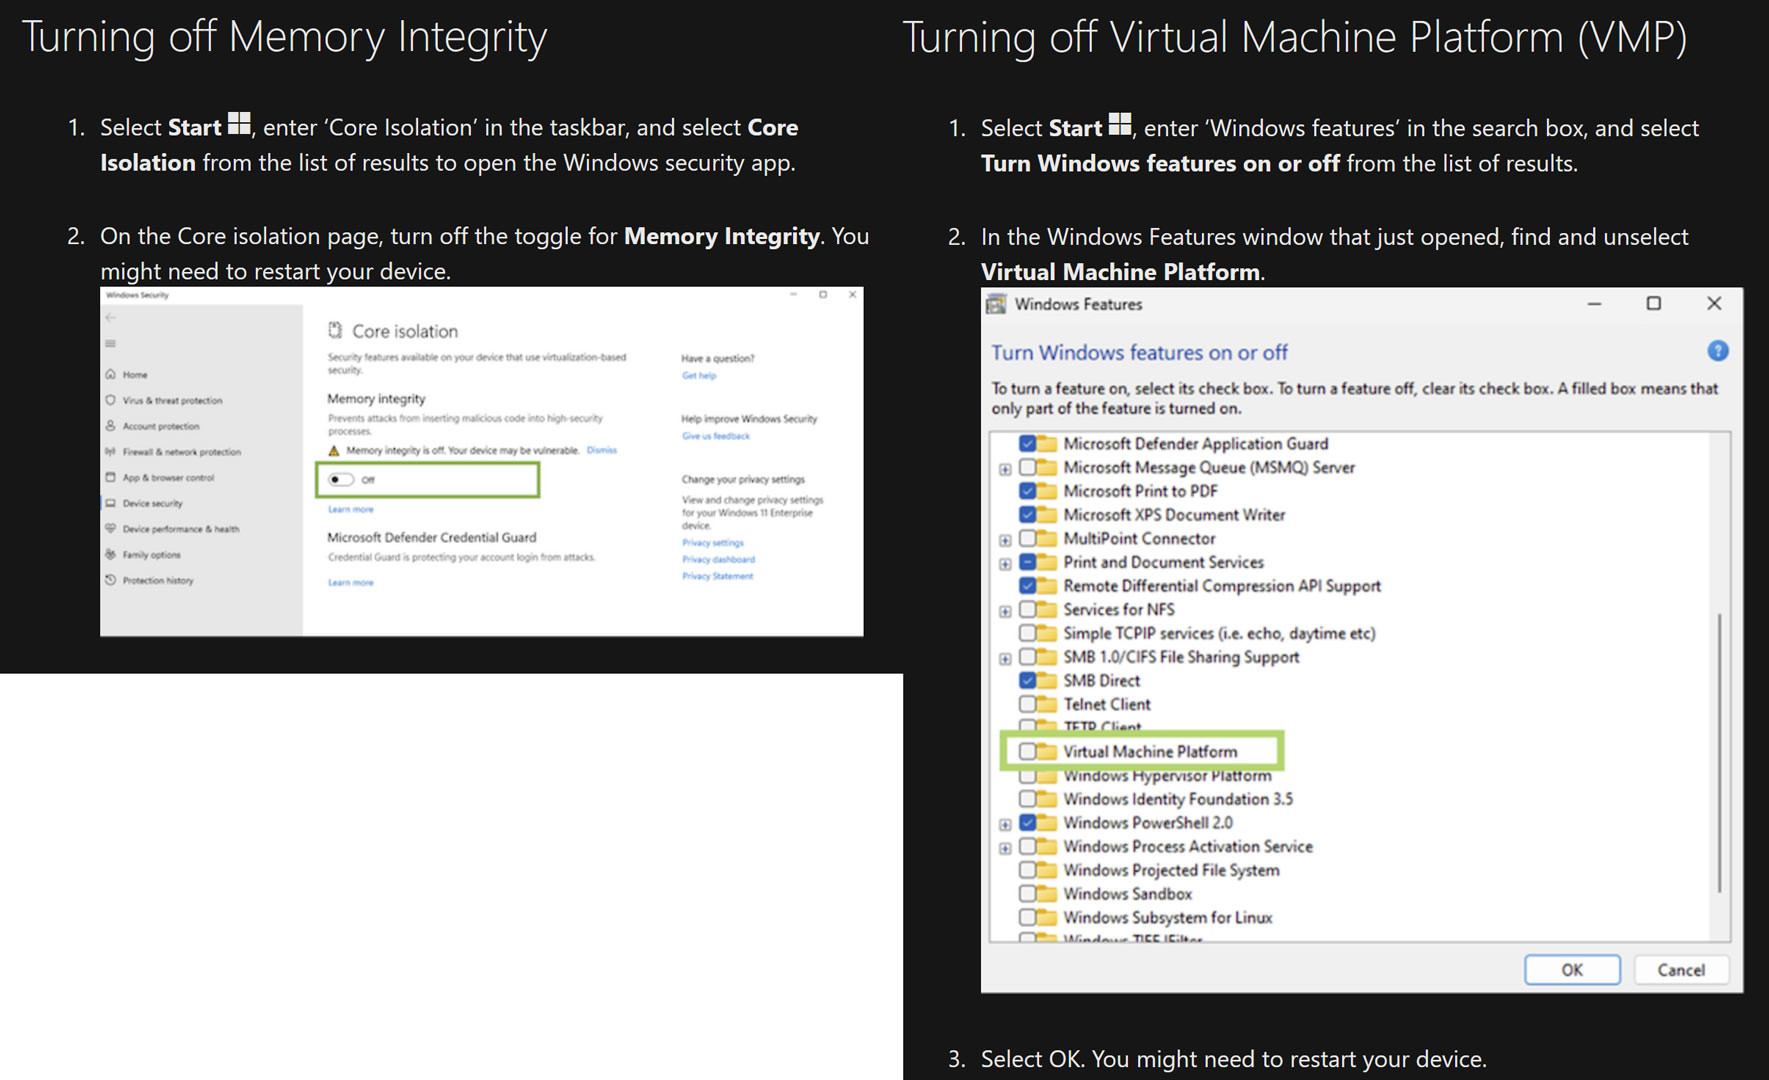This screenshot has height=1080, width=1769.
Task: Open Protection history clock icon
Action: (110, 580)
